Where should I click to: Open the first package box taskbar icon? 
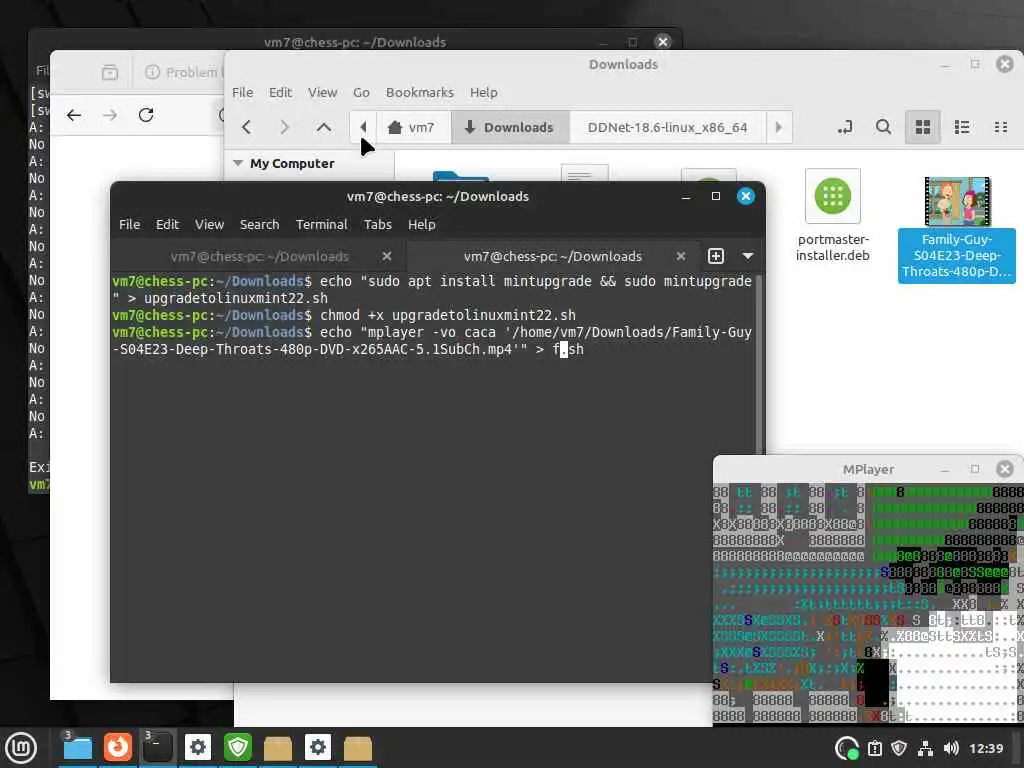(278, 748)
